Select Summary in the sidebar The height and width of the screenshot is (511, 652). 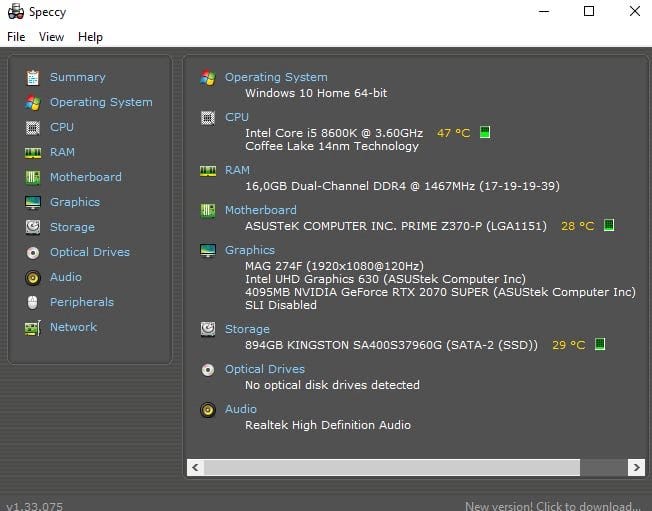pos(78,77)
